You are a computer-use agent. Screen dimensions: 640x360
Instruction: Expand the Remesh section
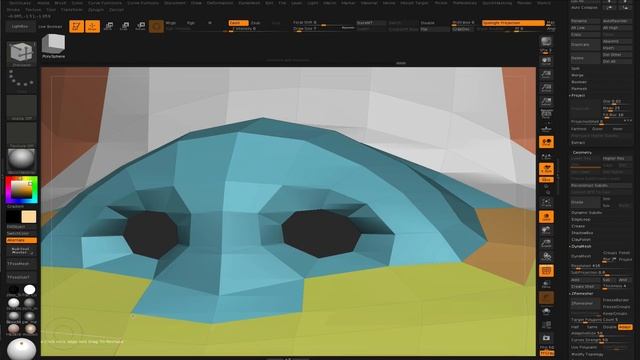coord(579,88)
